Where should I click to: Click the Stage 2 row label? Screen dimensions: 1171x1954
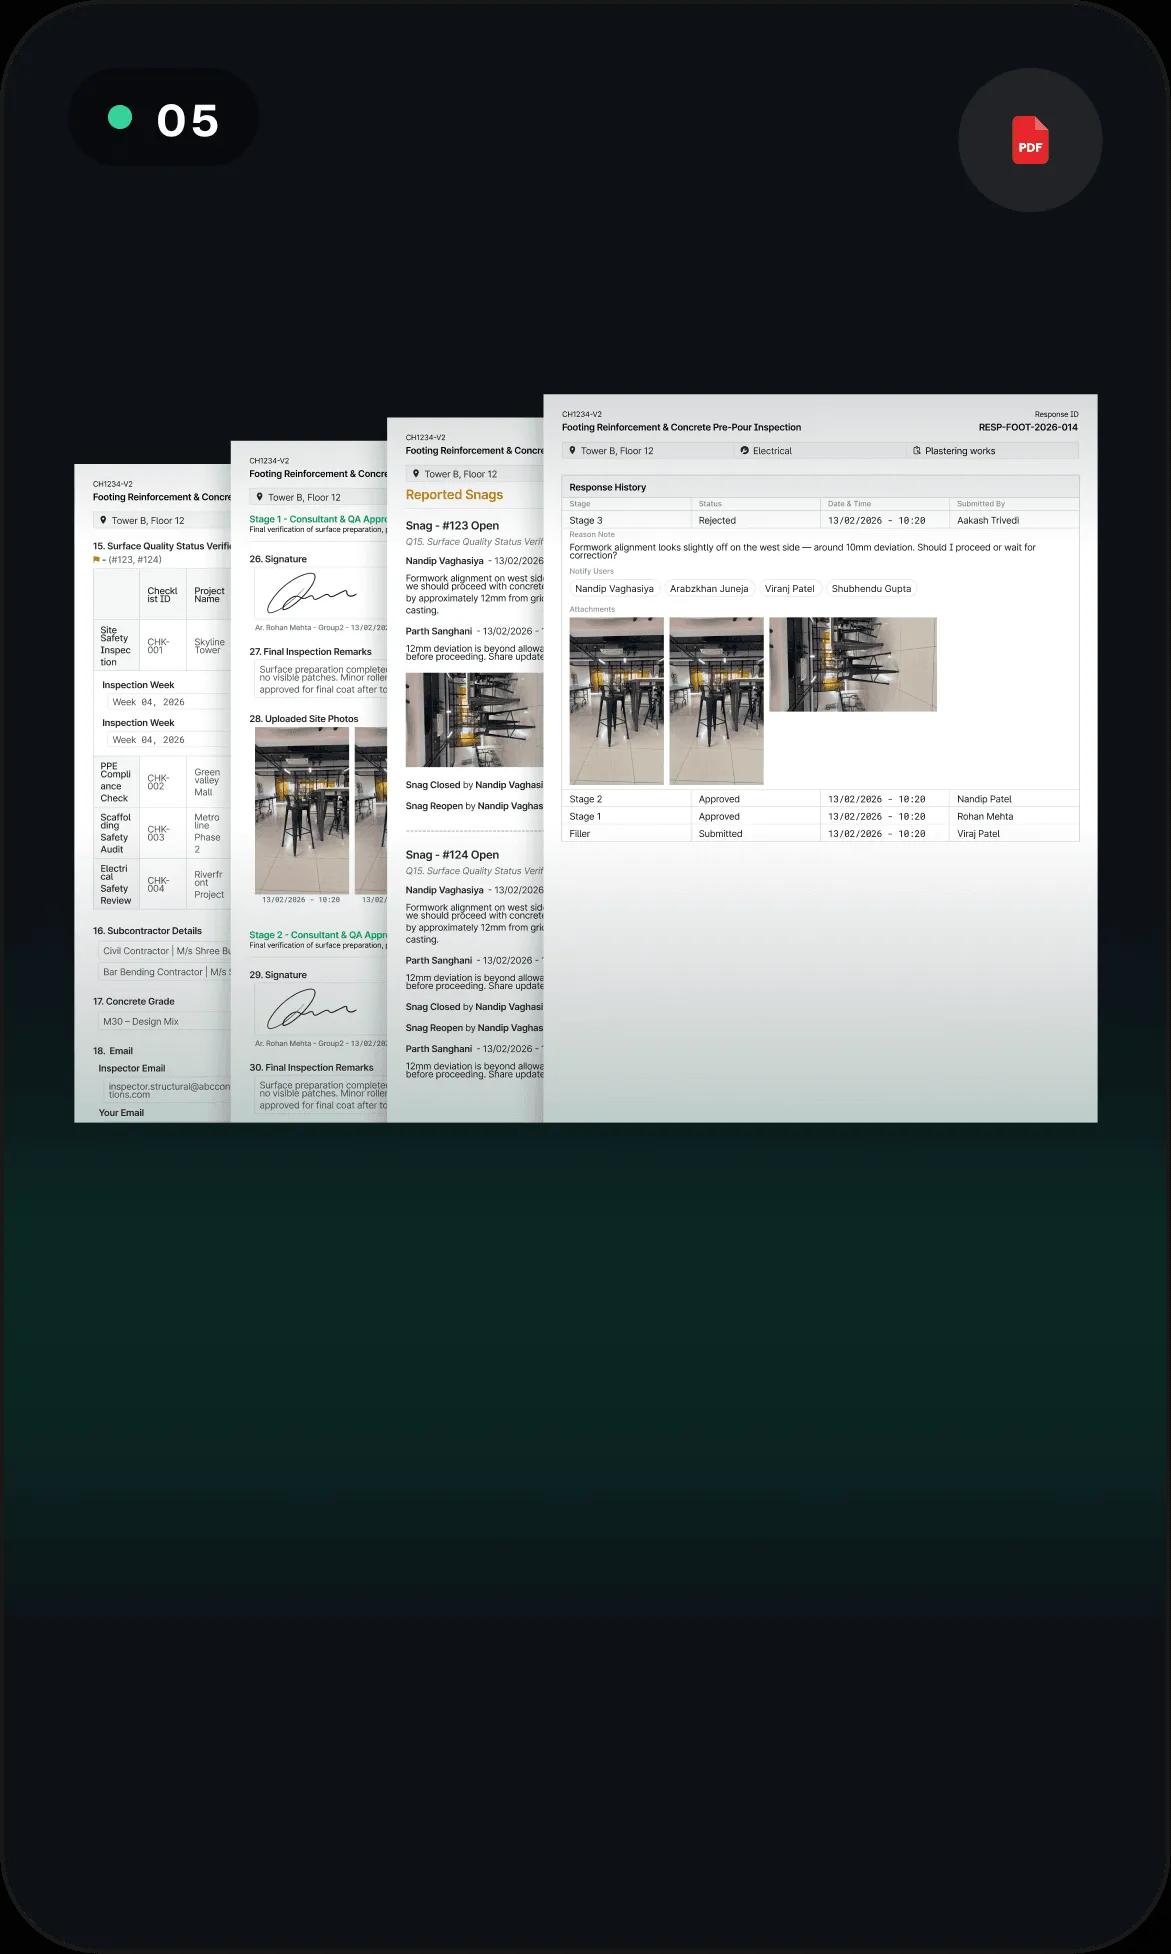[586, 799]
